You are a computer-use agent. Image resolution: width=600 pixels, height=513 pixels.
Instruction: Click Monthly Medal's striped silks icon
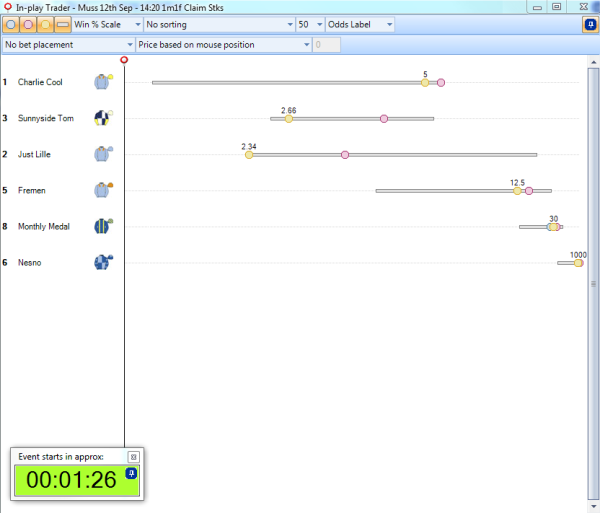[102, 226]
